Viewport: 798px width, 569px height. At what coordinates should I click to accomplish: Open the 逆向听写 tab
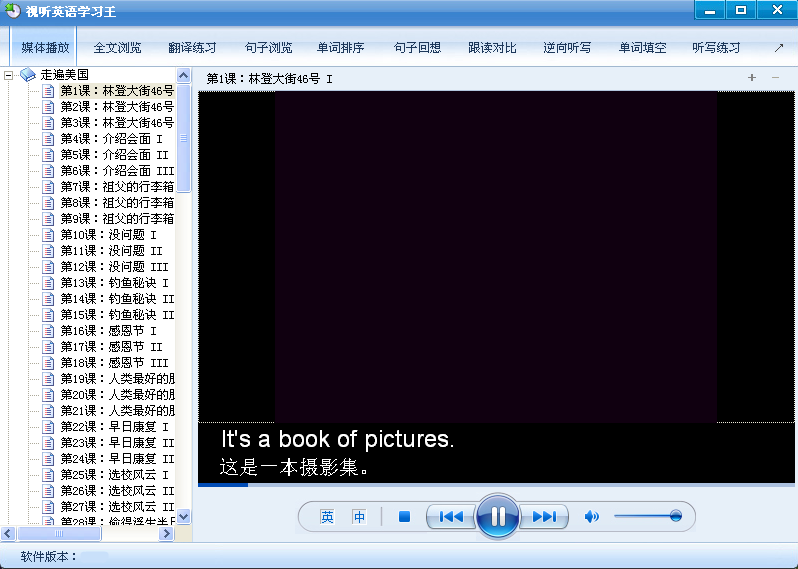[567, 48]
